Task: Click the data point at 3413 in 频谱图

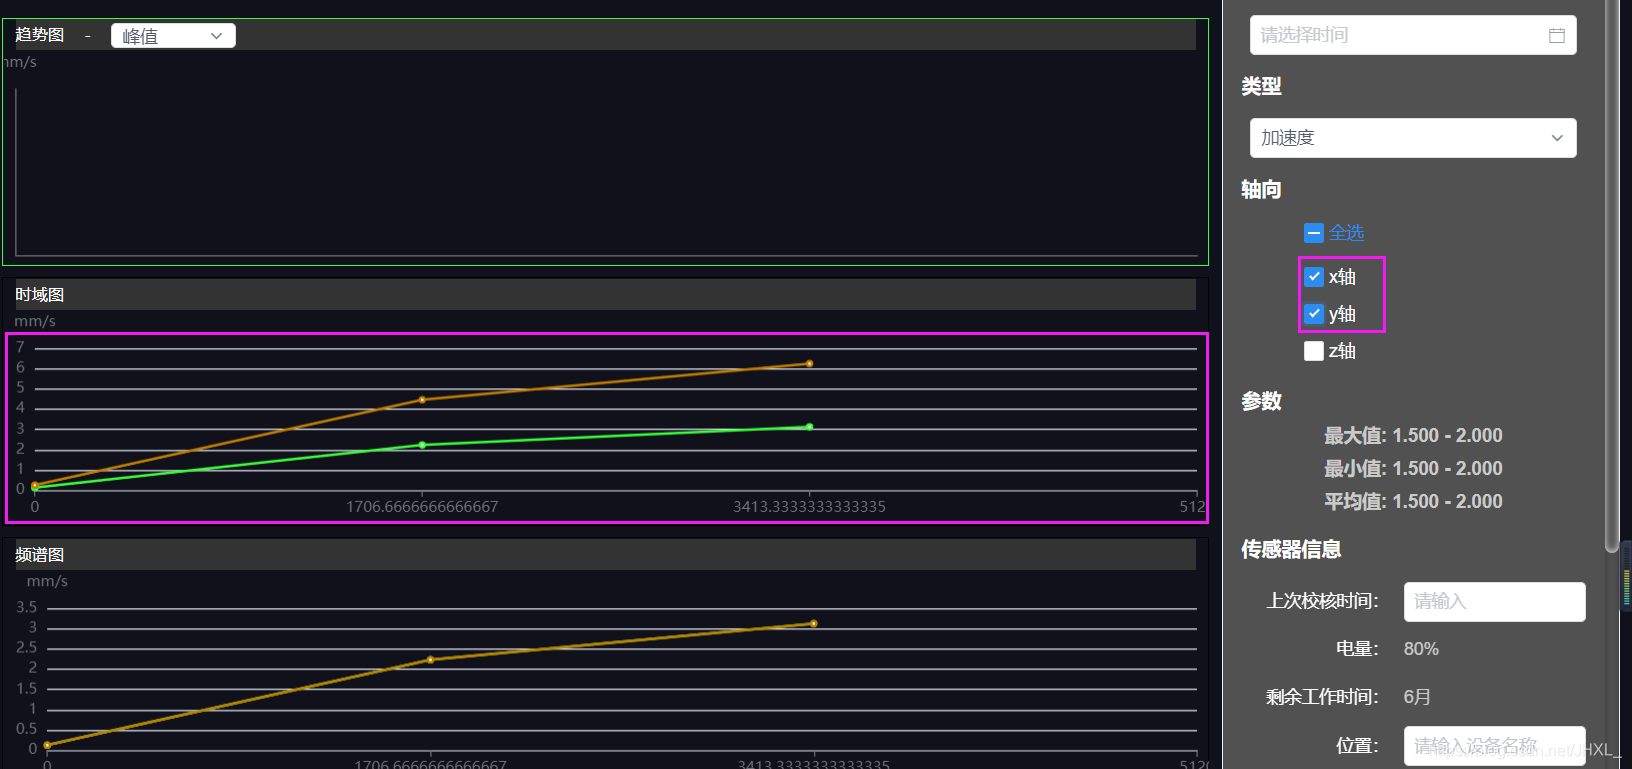Action: pos(813,624)
